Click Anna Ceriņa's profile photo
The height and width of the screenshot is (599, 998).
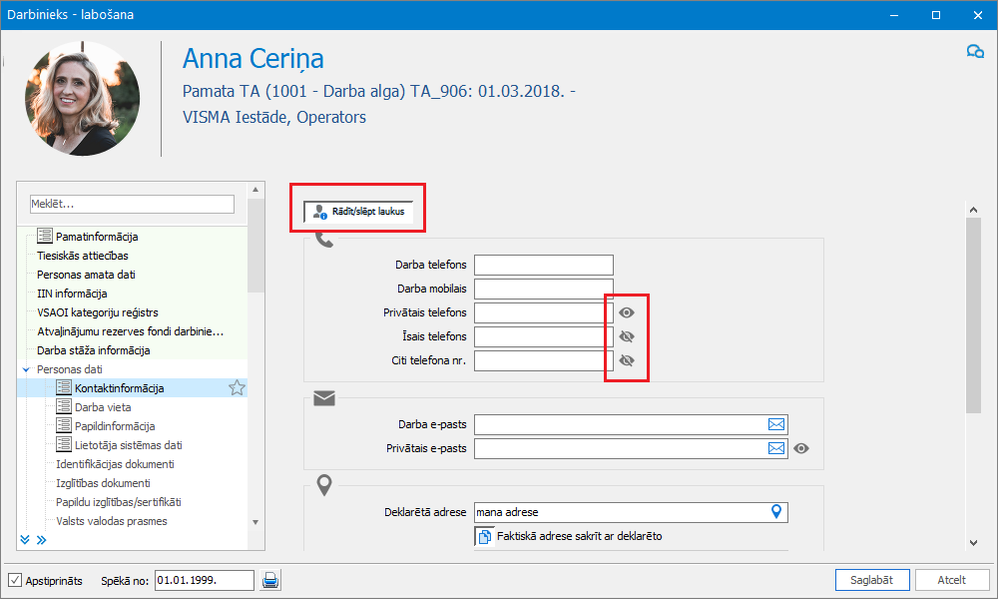click(82, 98)
